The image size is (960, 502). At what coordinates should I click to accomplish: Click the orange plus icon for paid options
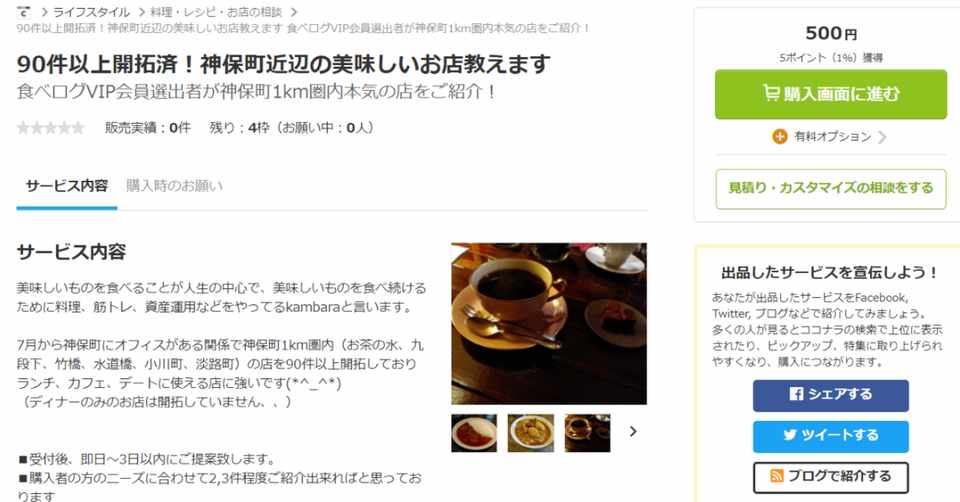point(779,137)
